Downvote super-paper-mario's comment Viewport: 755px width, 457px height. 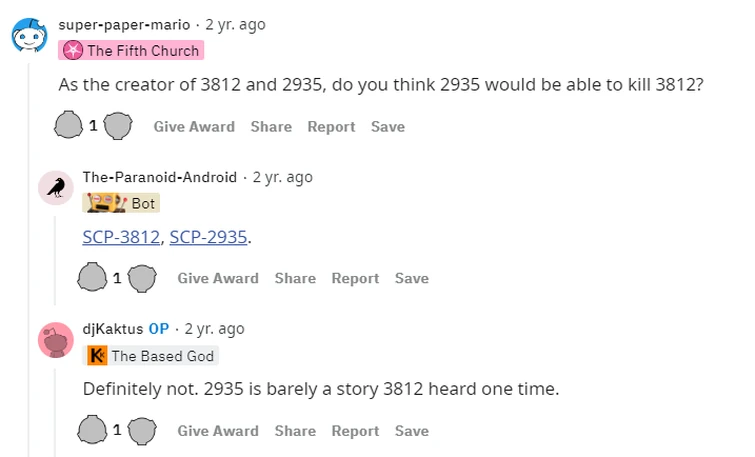(118, 126)
